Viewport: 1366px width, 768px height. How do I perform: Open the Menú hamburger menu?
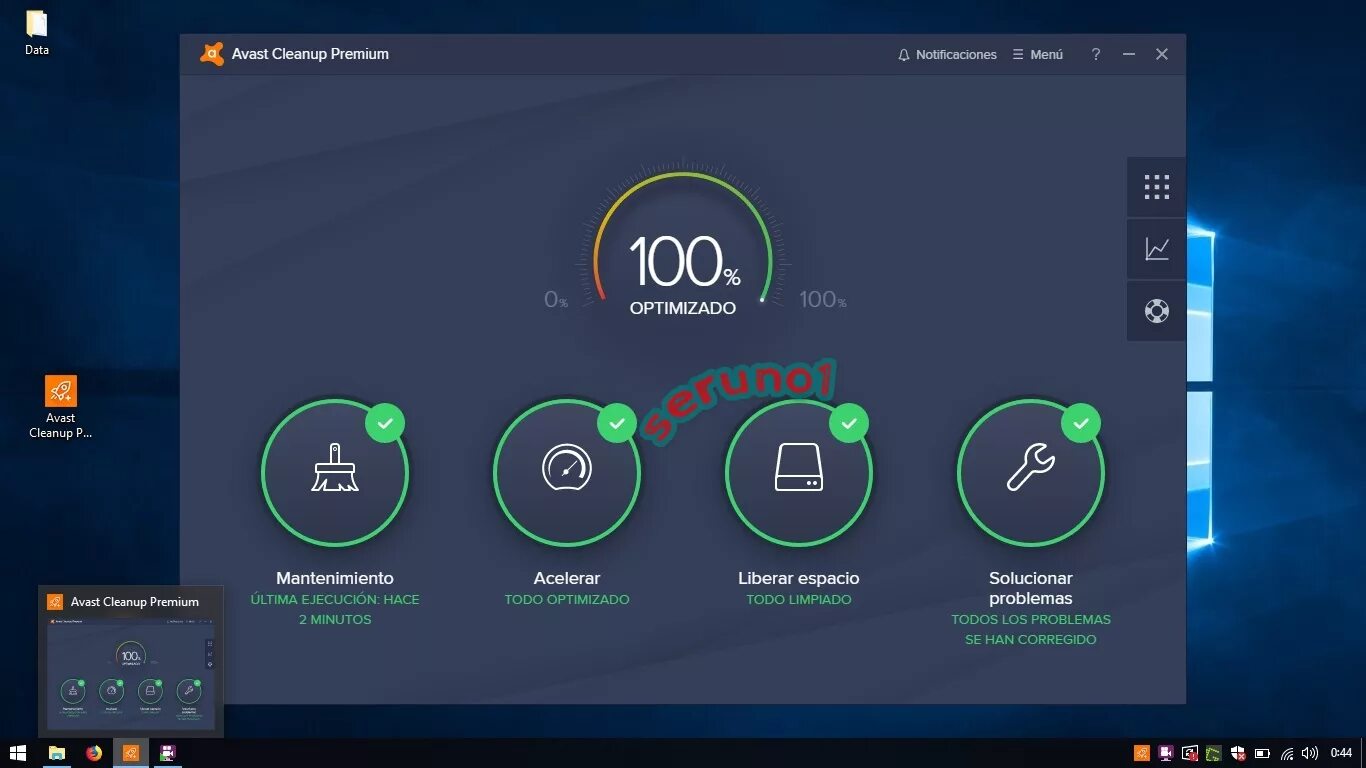[x=1038, y=55]
